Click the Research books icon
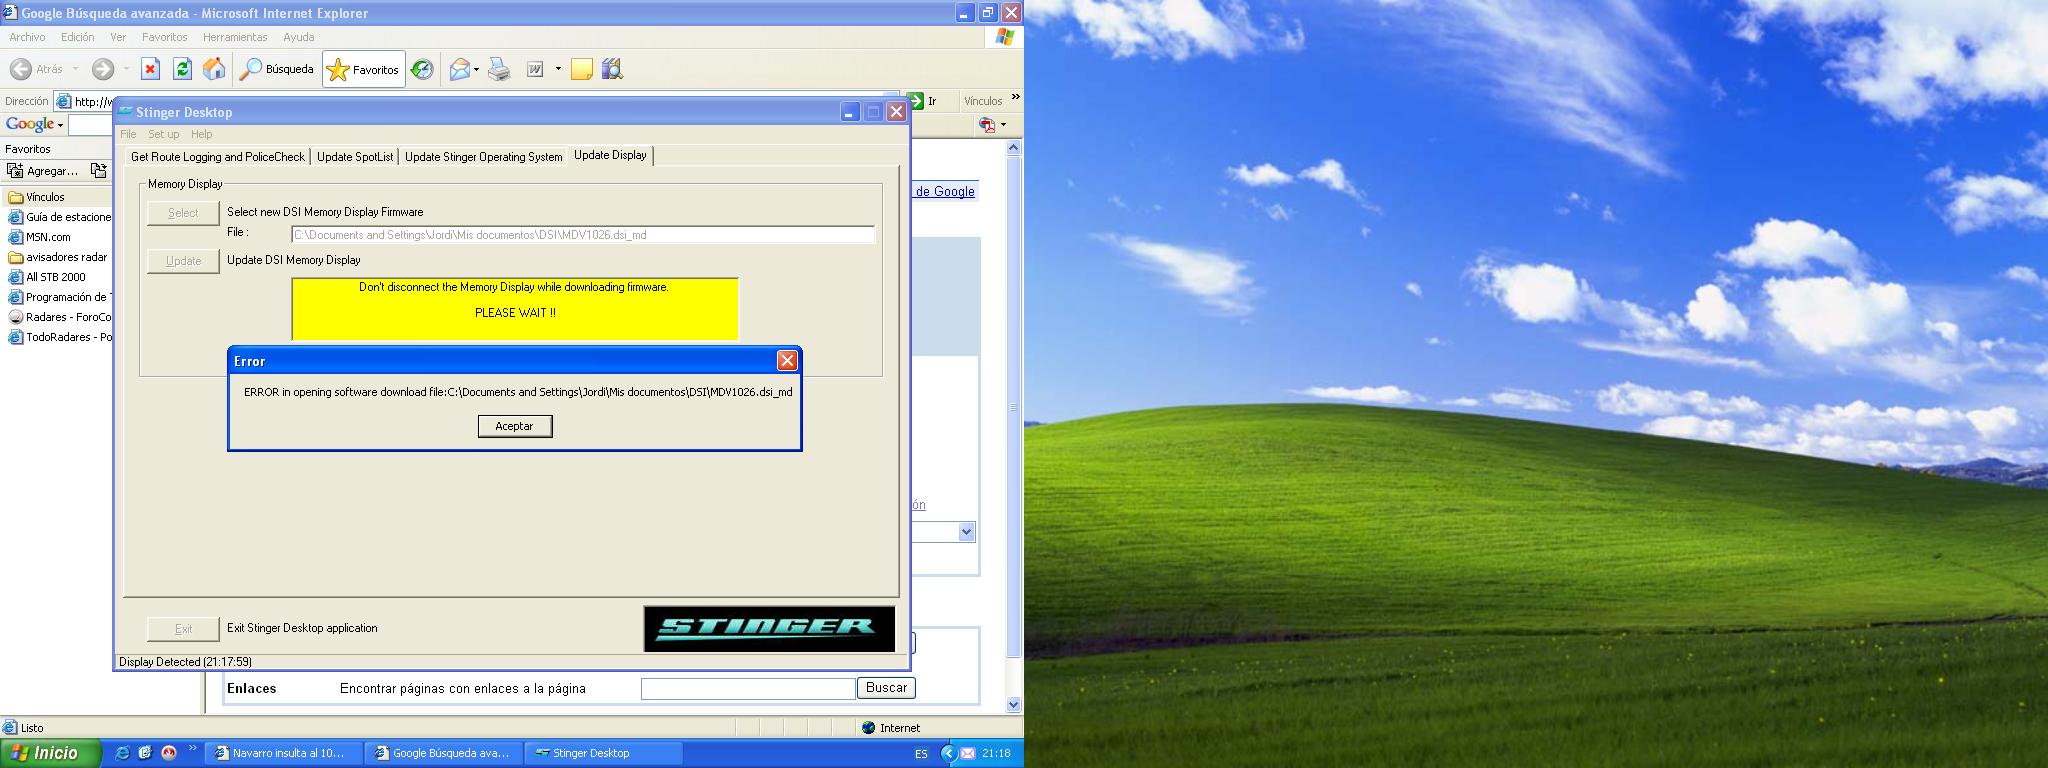The height and width of the screenshot is (768, 2048). (612, 69)
